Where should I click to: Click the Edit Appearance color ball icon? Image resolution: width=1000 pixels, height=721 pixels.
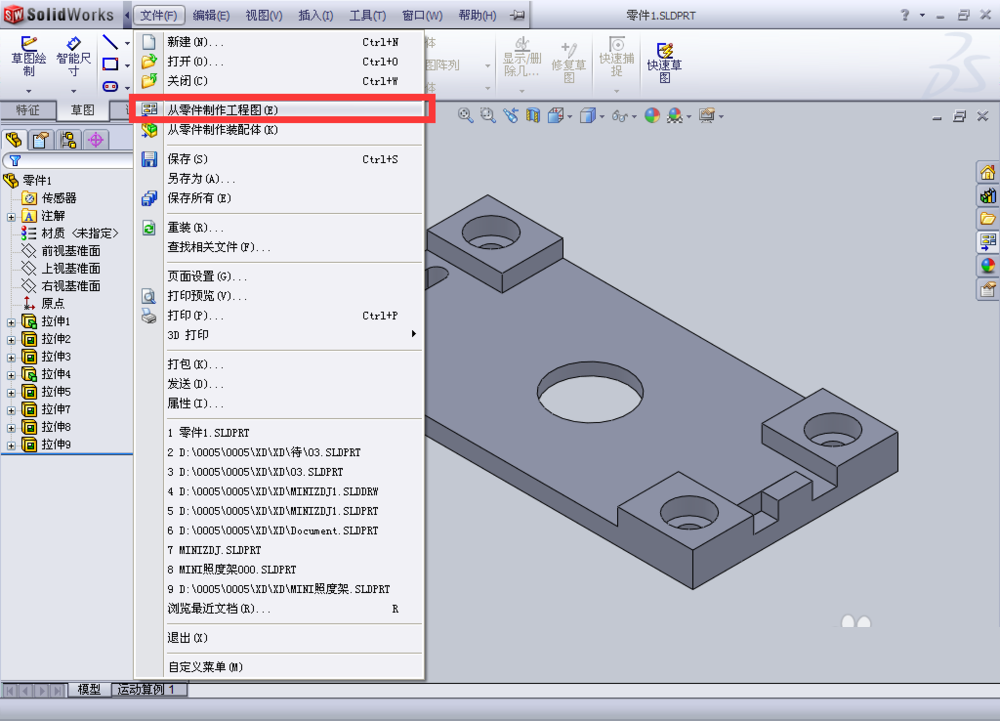point(652,115)
